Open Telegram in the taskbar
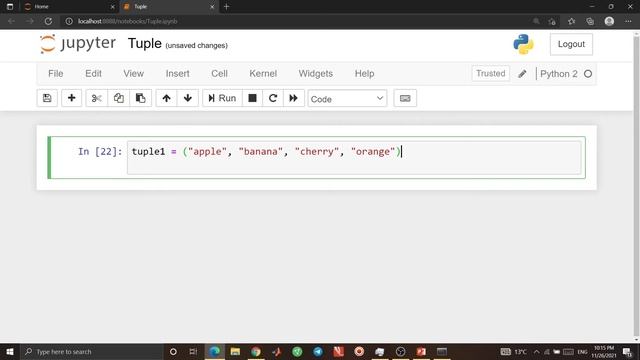The image size is (640, 360). tap(318, 351)
